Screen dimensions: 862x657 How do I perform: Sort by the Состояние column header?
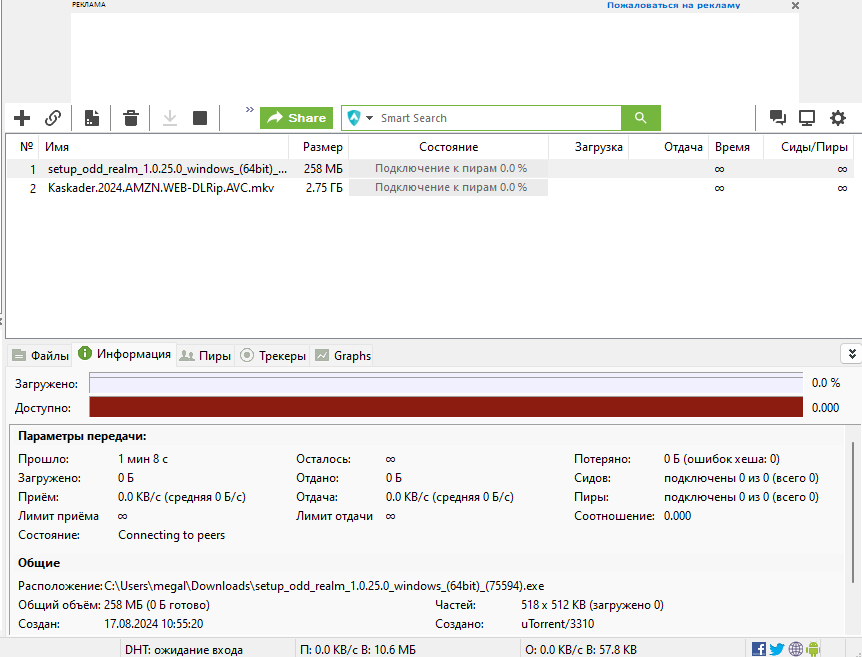(449, 147)
